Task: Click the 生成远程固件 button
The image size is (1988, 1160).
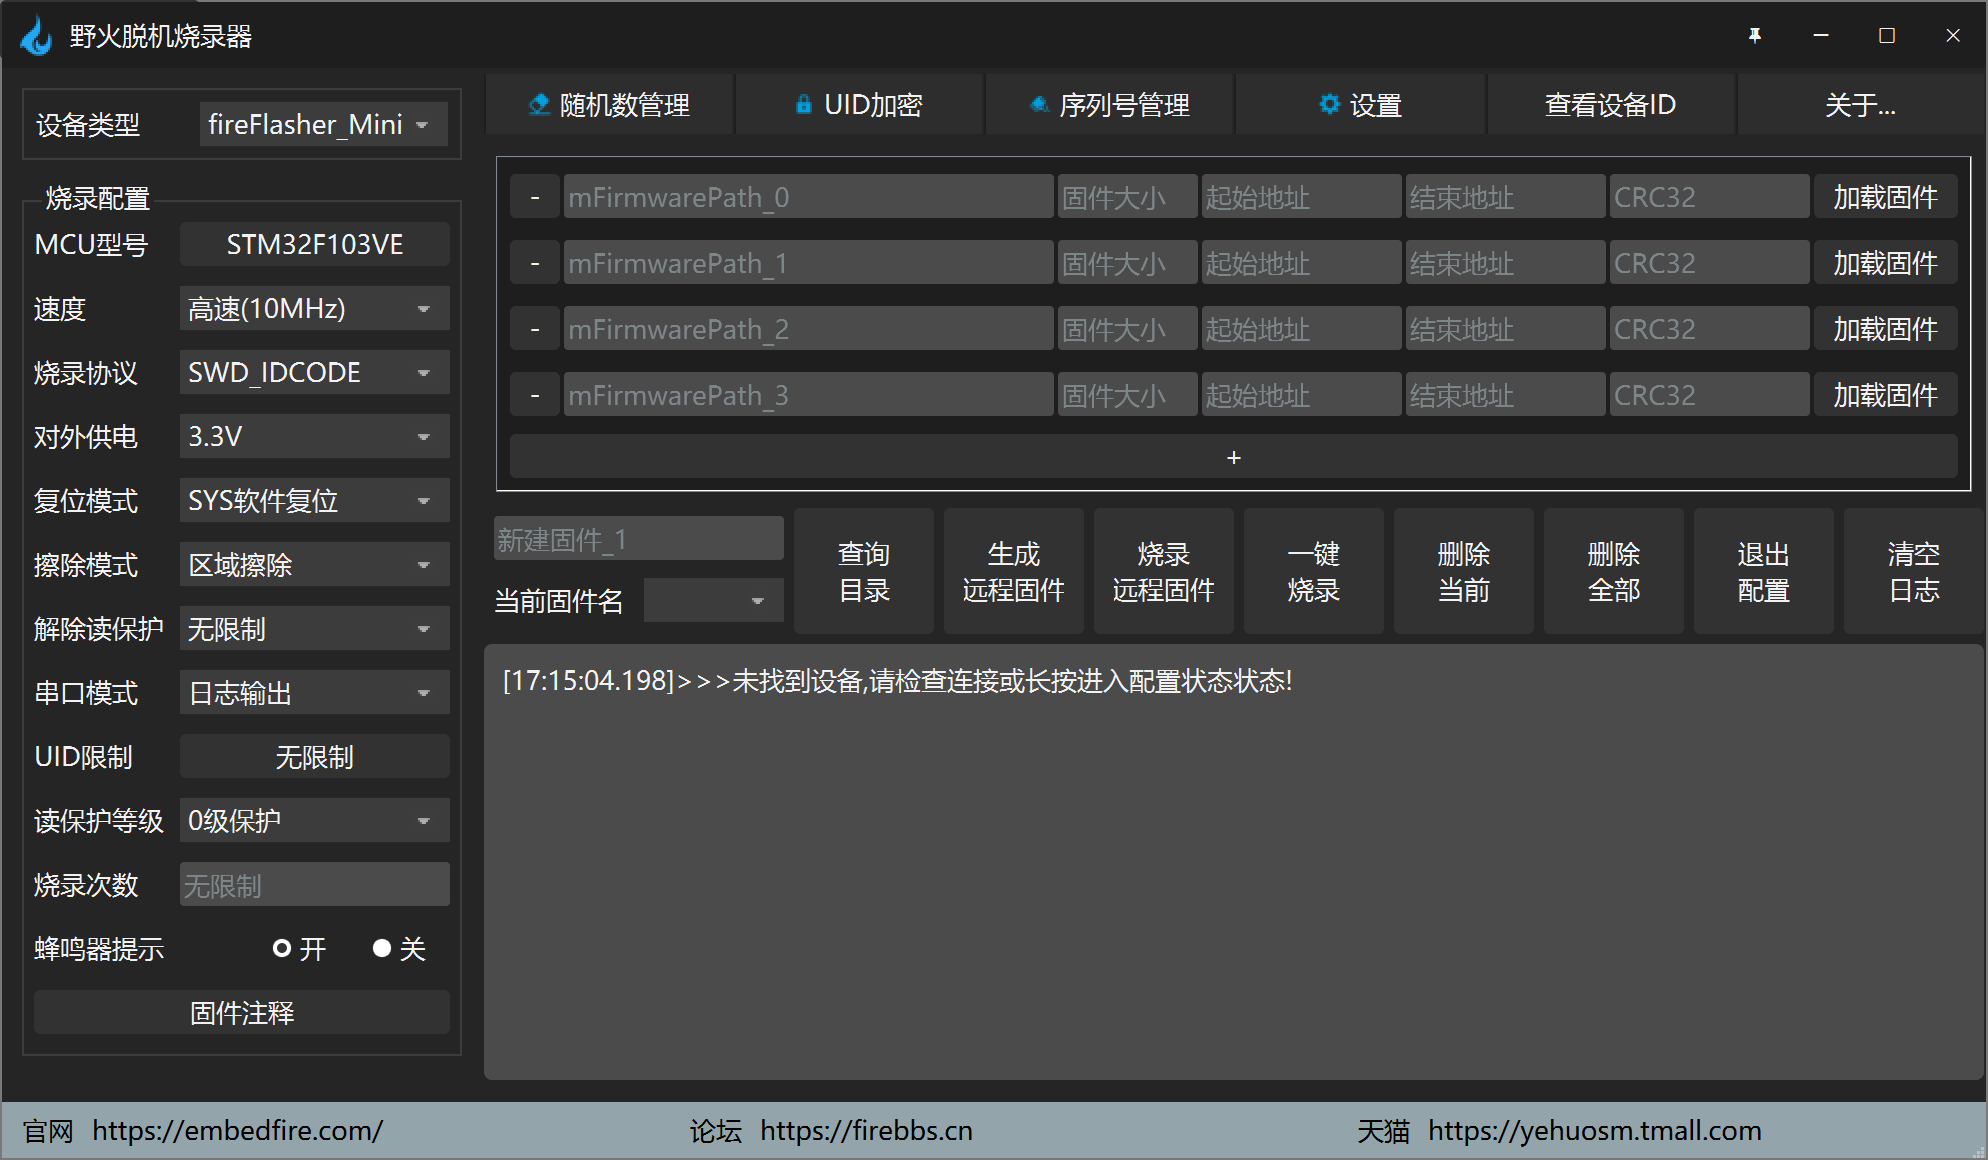Action: point(1014,571)
